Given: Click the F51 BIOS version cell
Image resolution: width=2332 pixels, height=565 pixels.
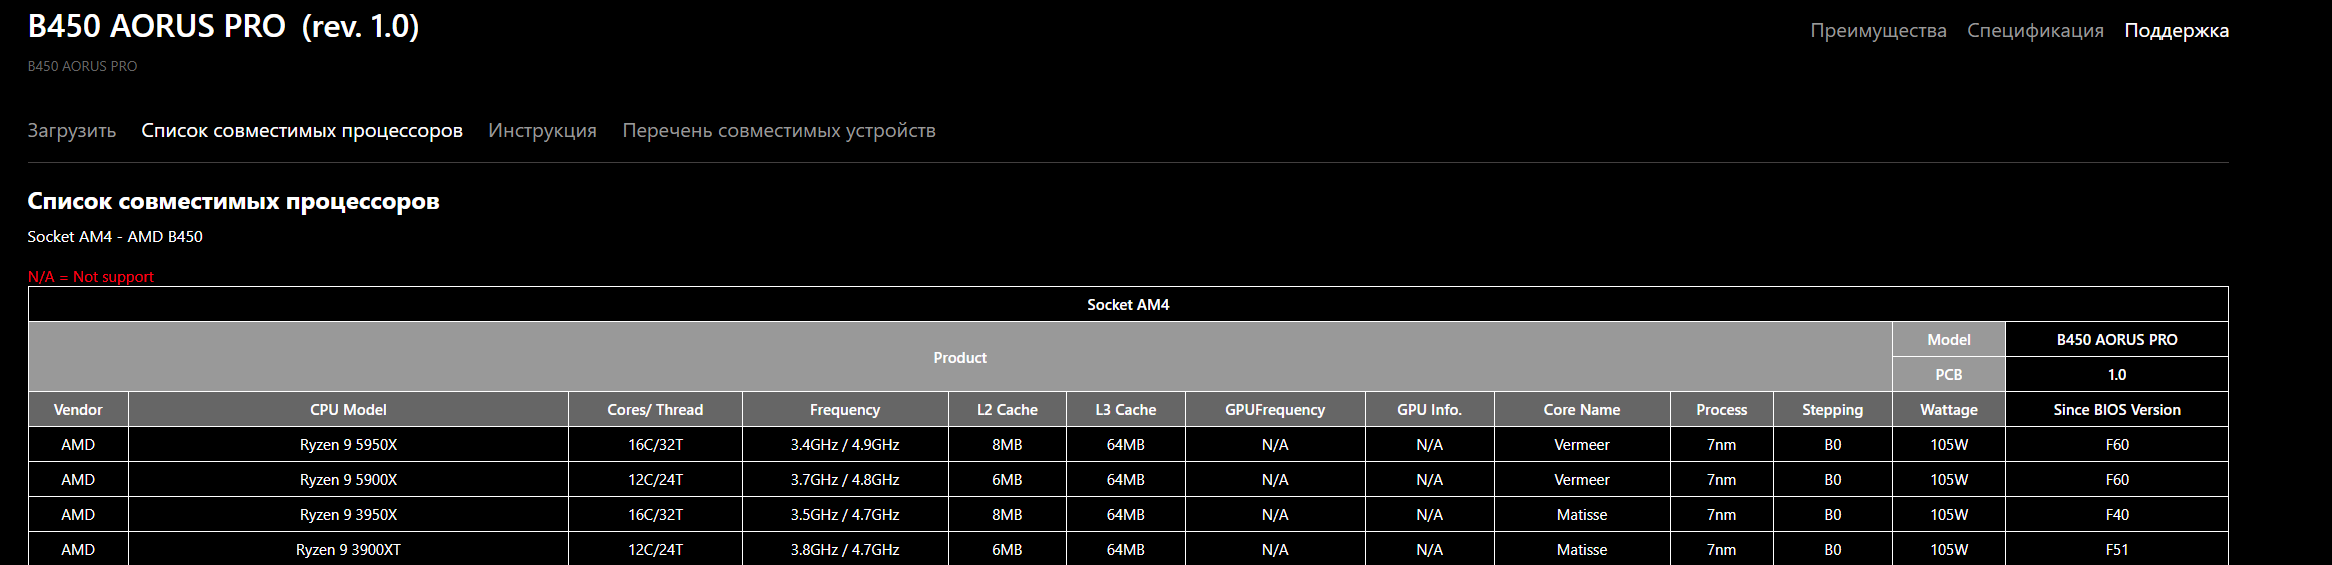Looking at the screenshot, I should (x=2117, y=549).
